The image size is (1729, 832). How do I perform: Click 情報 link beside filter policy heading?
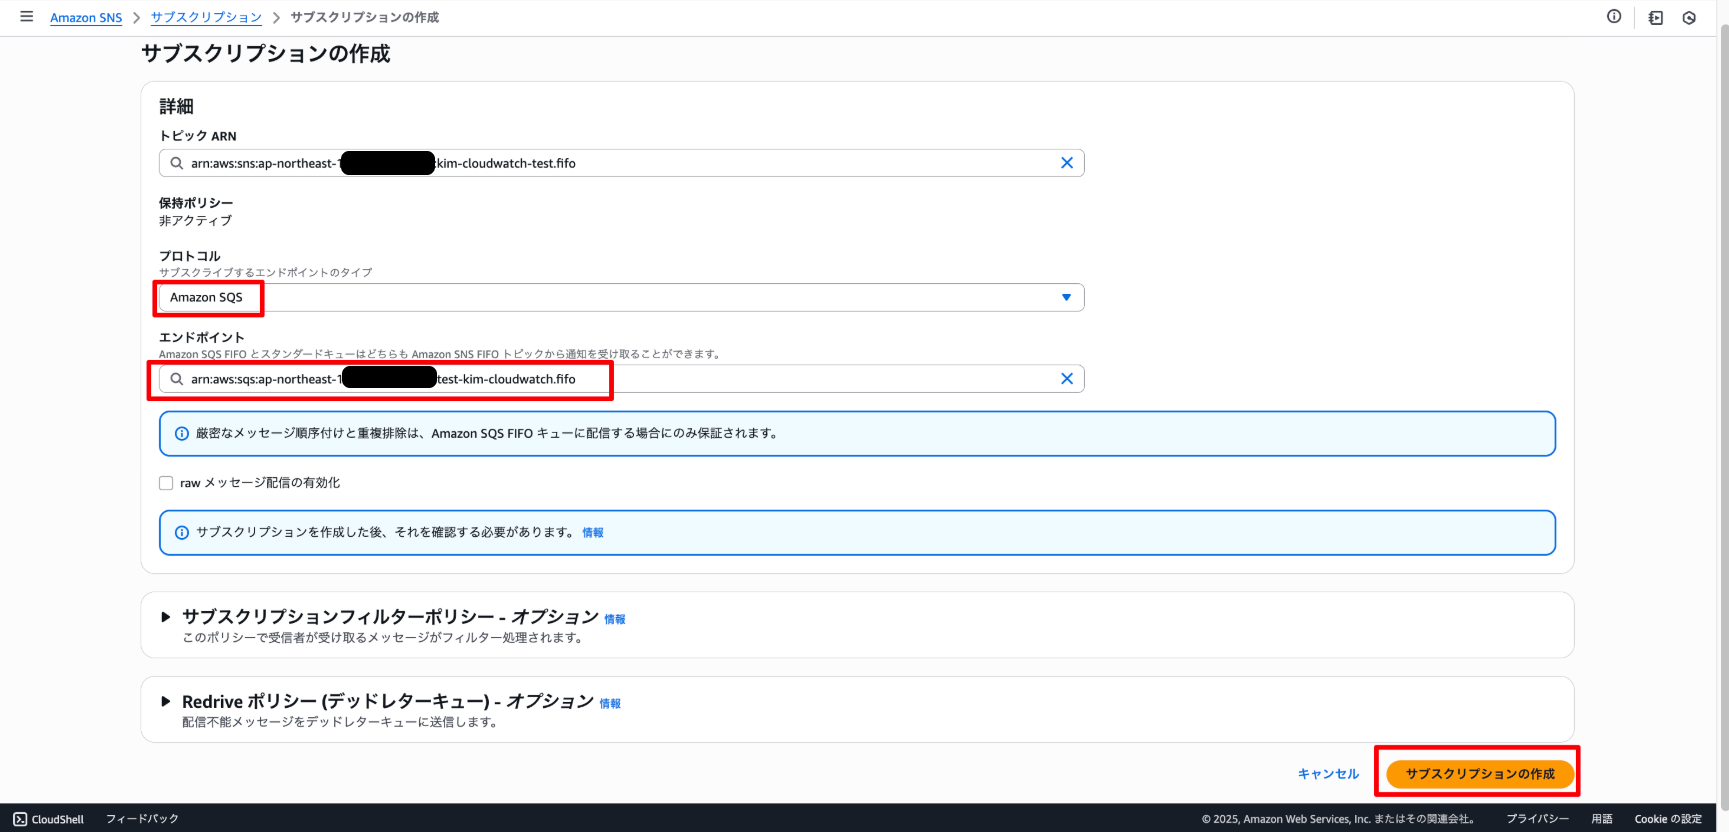[615, 620]
